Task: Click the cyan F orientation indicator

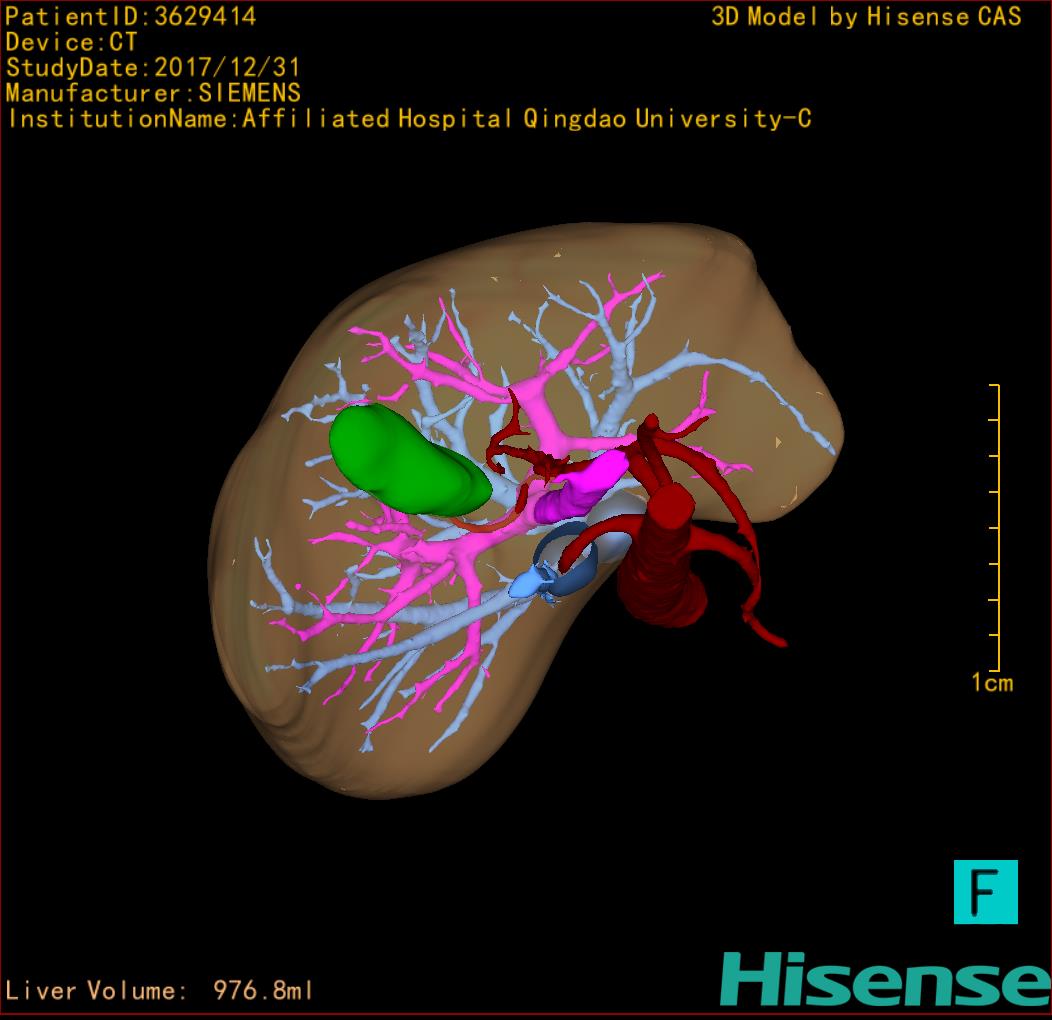Action: click(x=985, y=891)
